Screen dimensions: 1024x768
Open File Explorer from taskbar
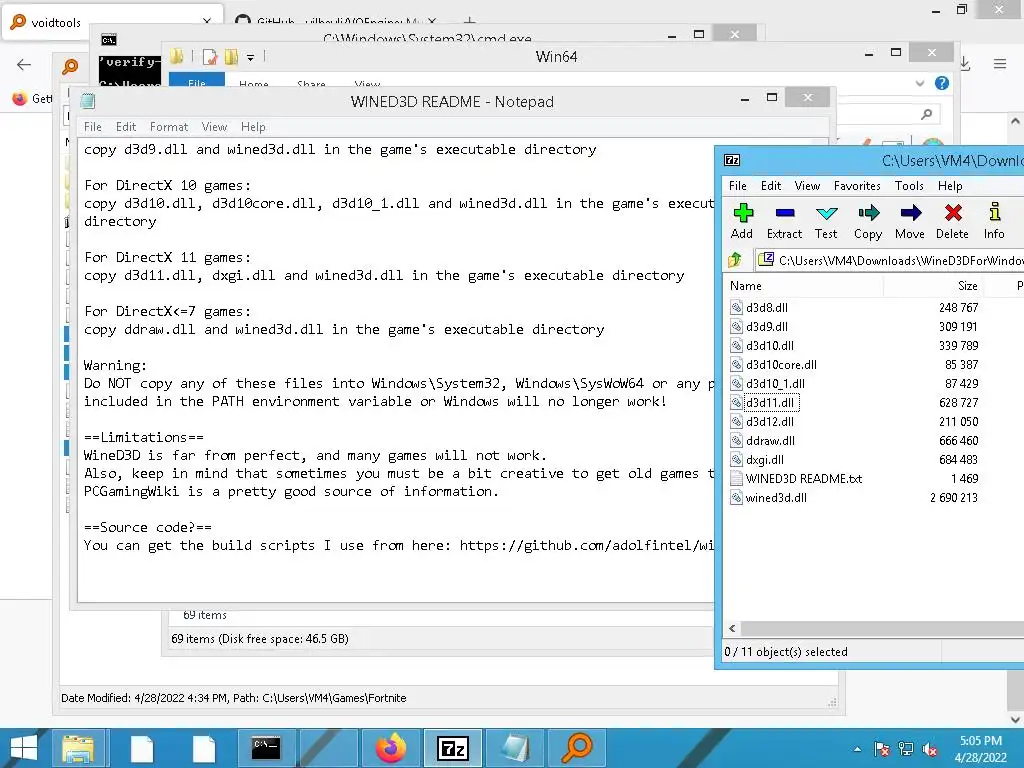(x=78, y=748)
